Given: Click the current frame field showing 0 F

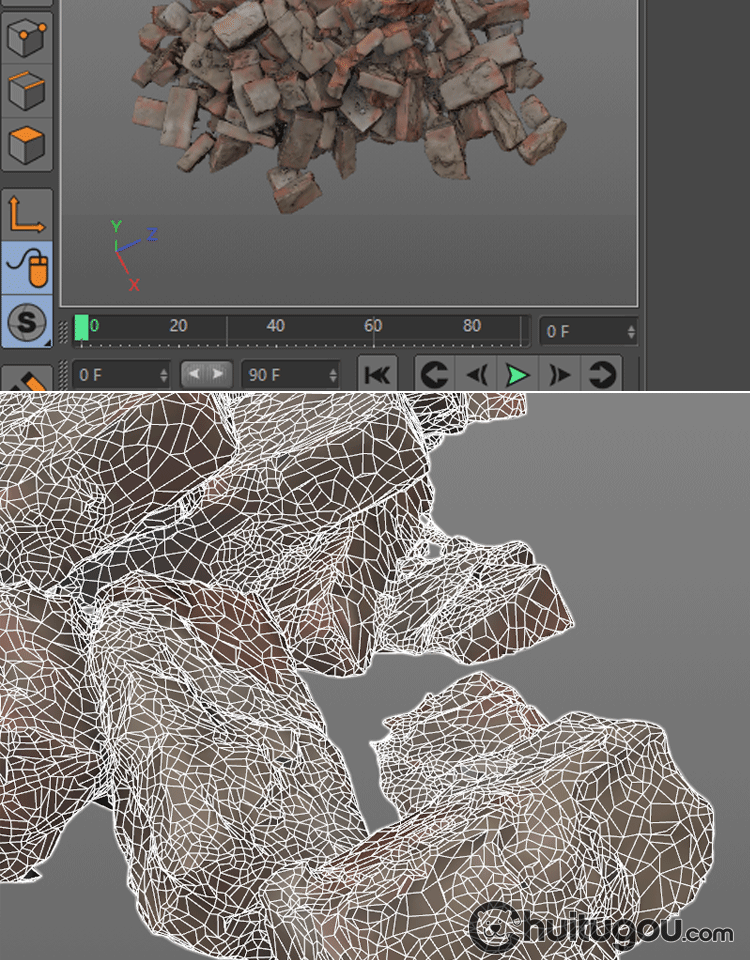Looking at the screenshot, I should click(x=580, y=331).
